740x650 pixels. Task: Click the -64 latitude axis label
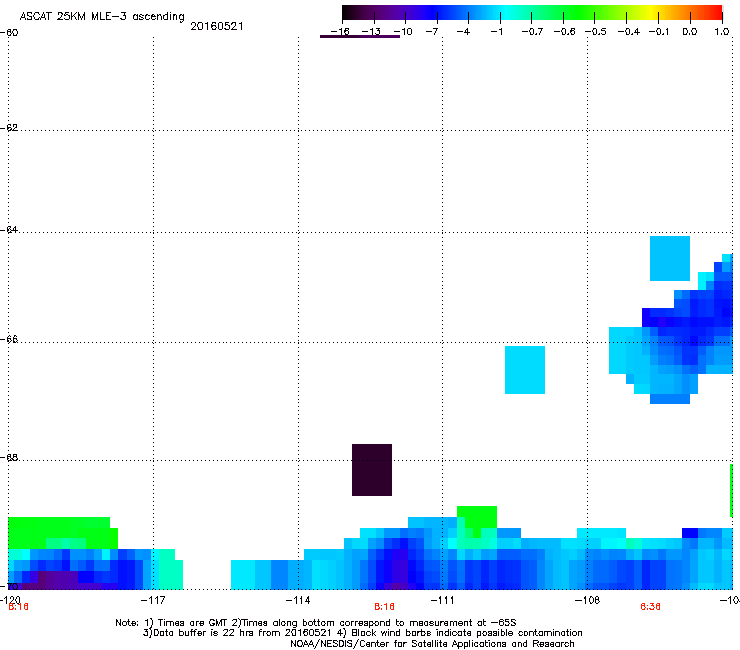click(x=9, y=230)
